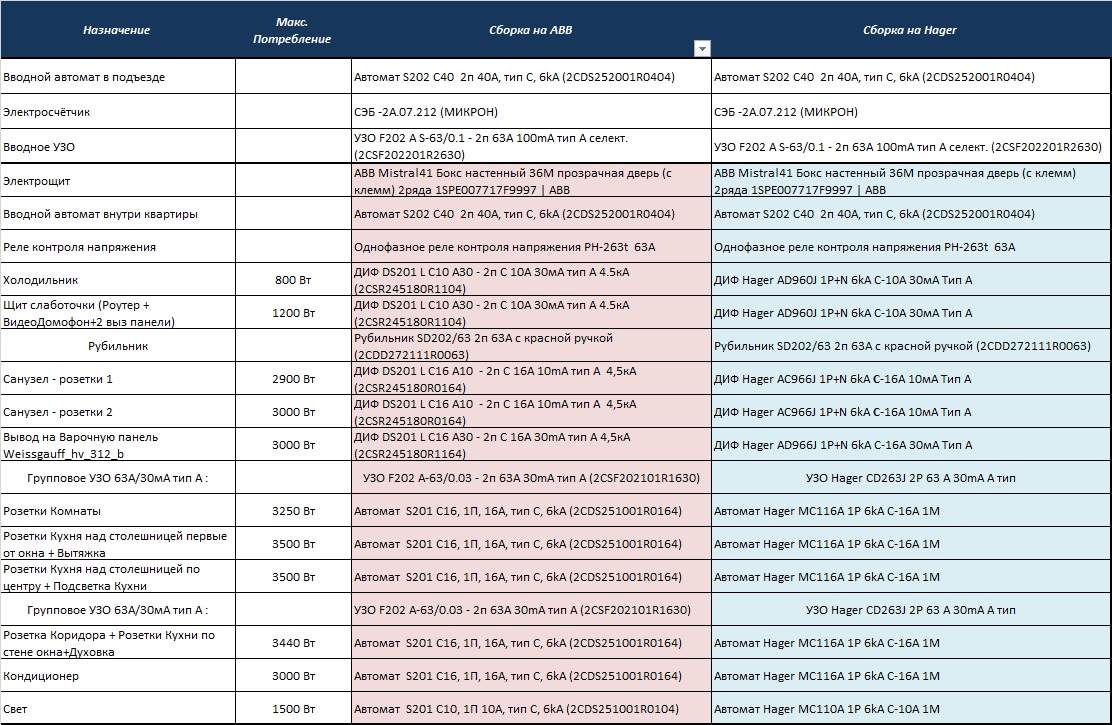Image resolution: width=1112 pixels, height=725 pixels.
Task: Select Hager cell MC116A in Розетки Комнаты row
Action: click(x=911, y=511)
